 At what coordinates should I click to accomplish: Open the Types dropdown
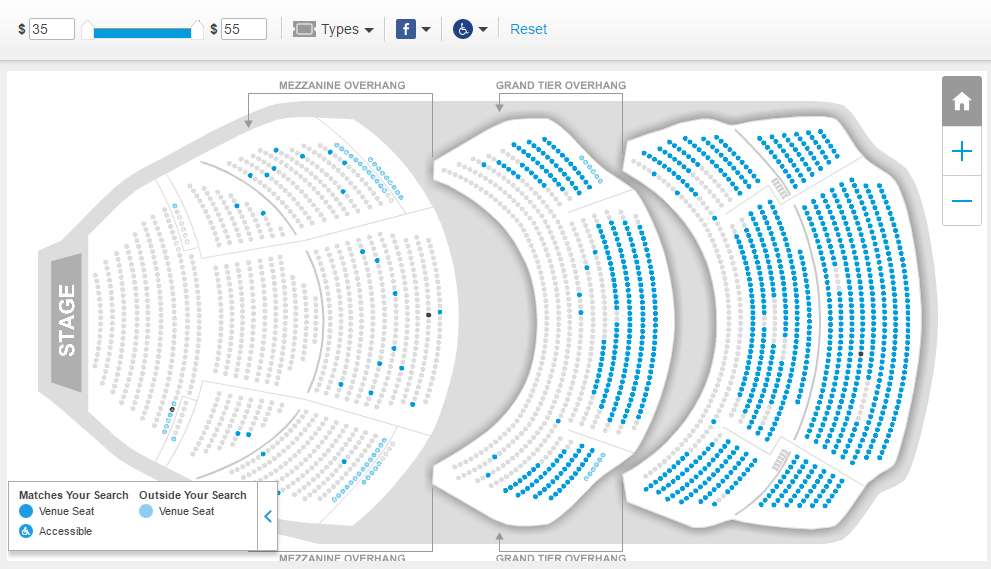point(333,29)
